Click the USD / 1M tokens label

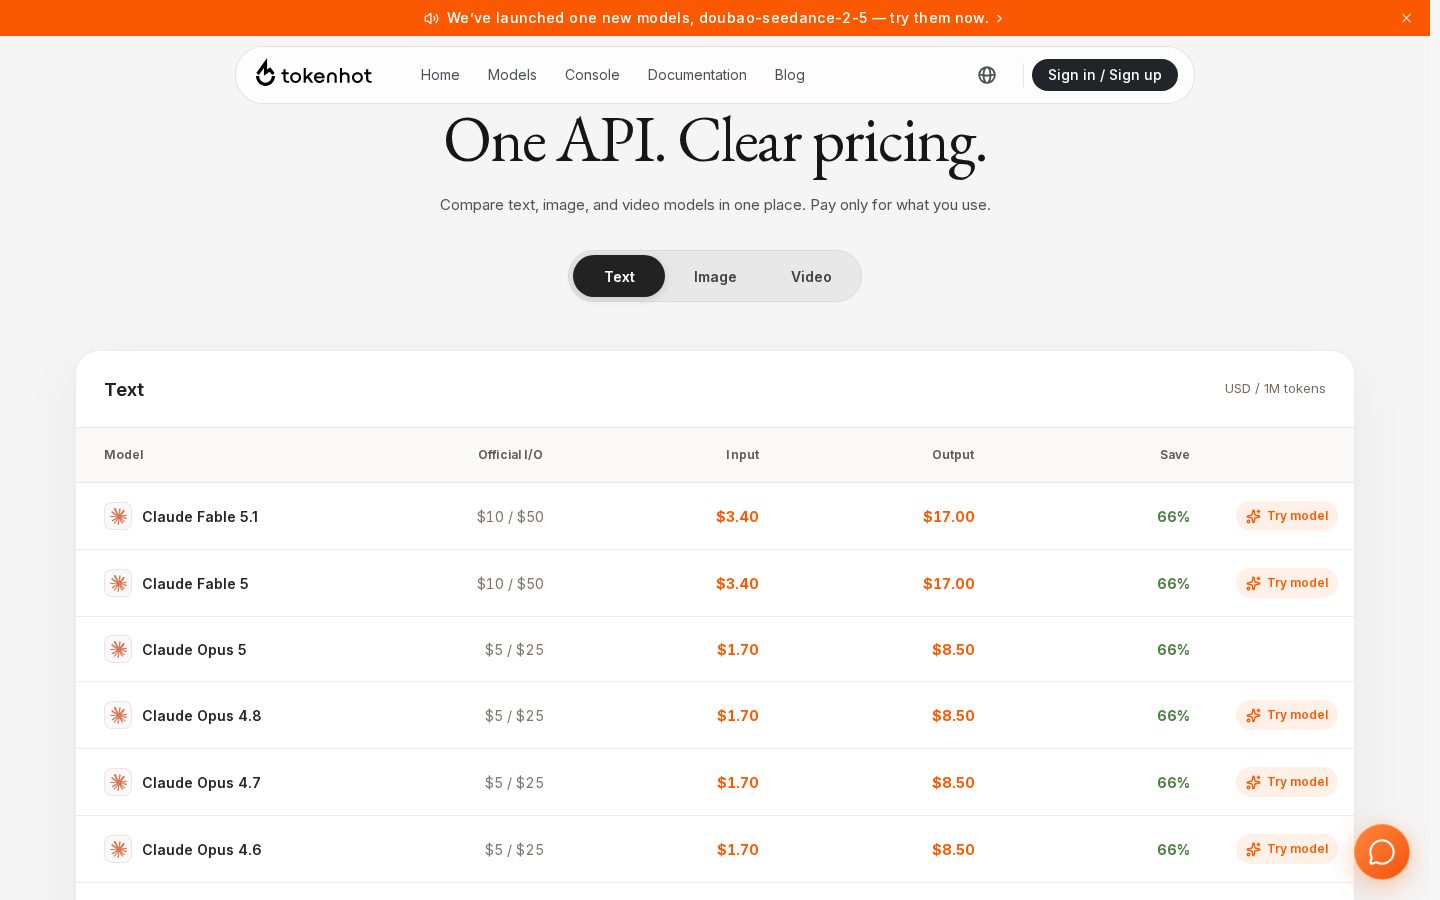1275,389
